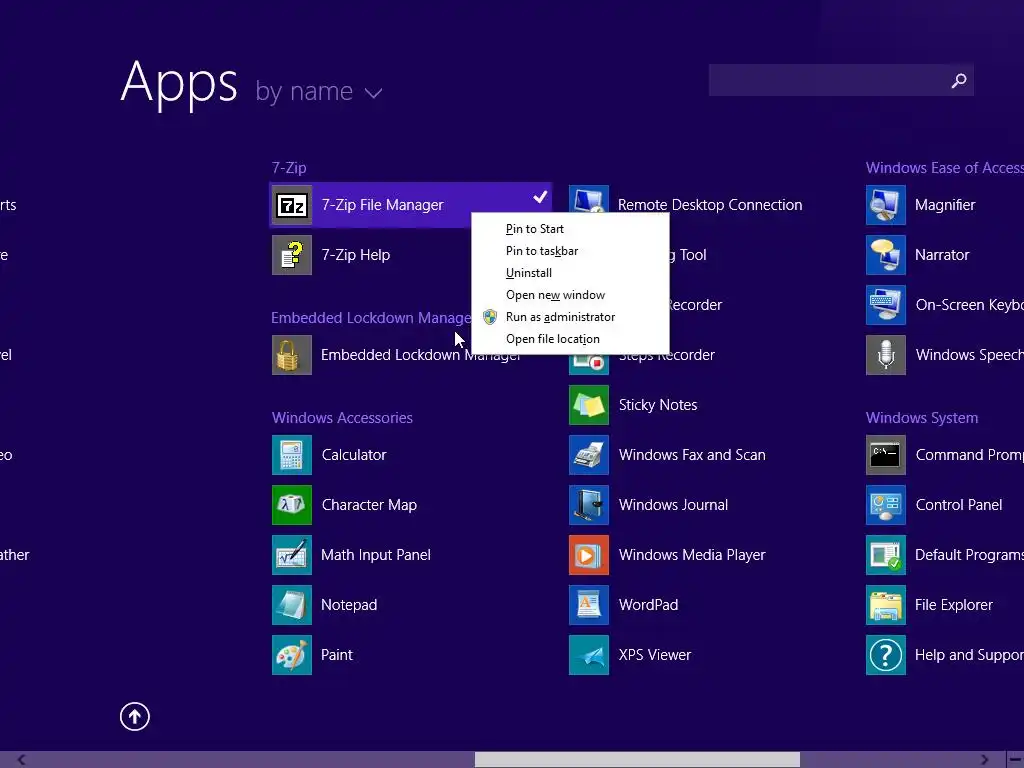
Task: Click the Windows Ease of Access header
Action: point(944,168)
